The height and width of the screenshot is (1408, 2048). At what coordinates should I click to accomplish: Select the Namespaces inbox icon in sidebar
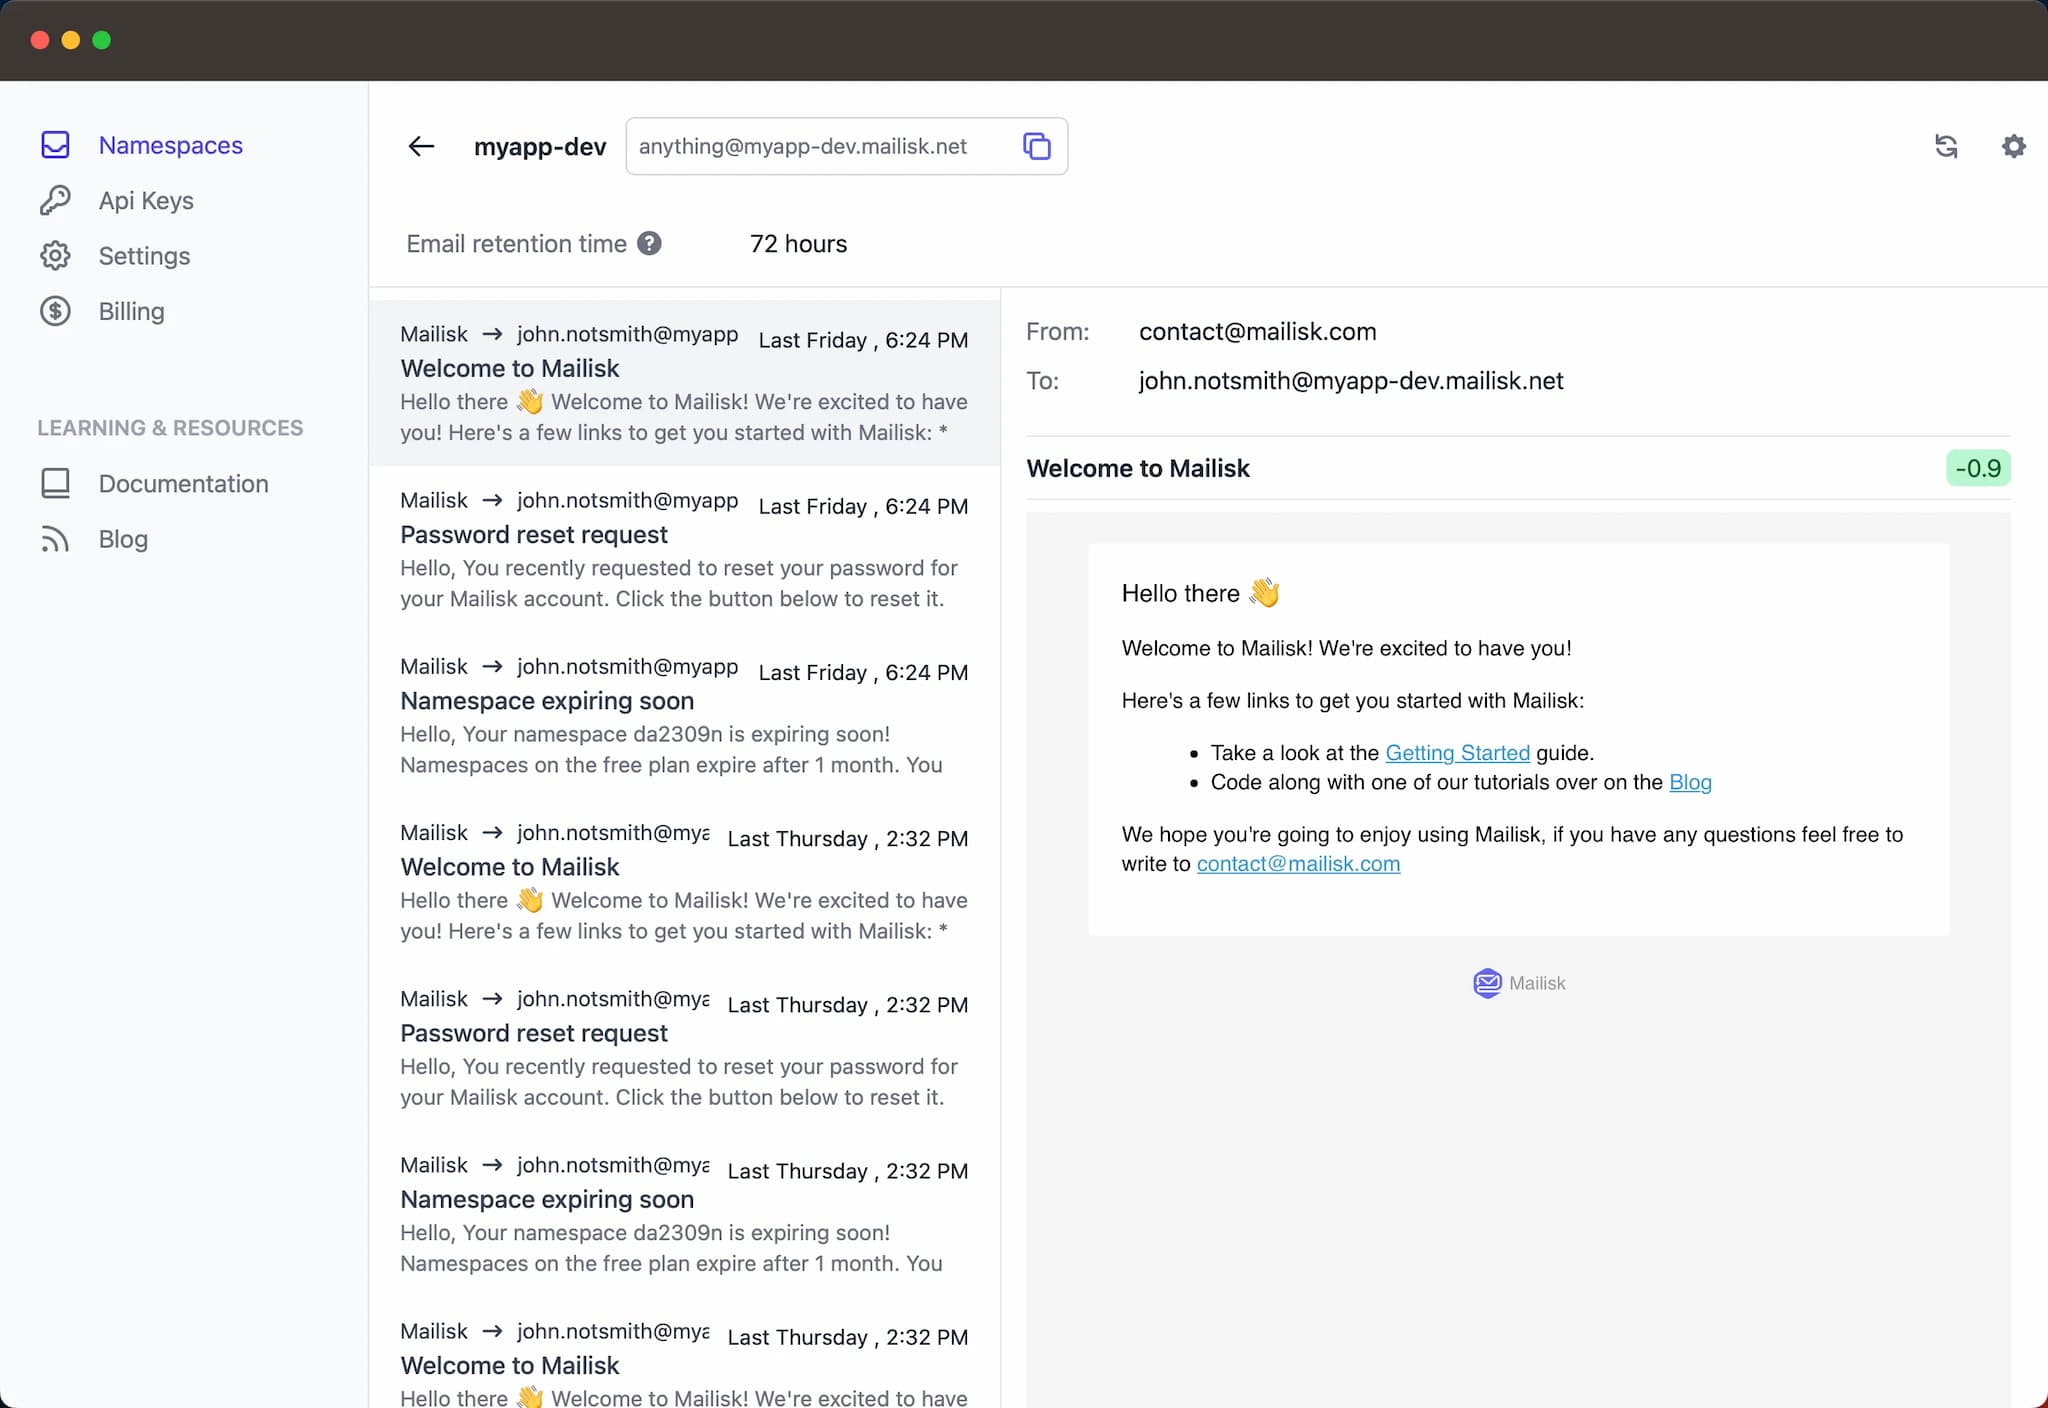pos(55,145)
